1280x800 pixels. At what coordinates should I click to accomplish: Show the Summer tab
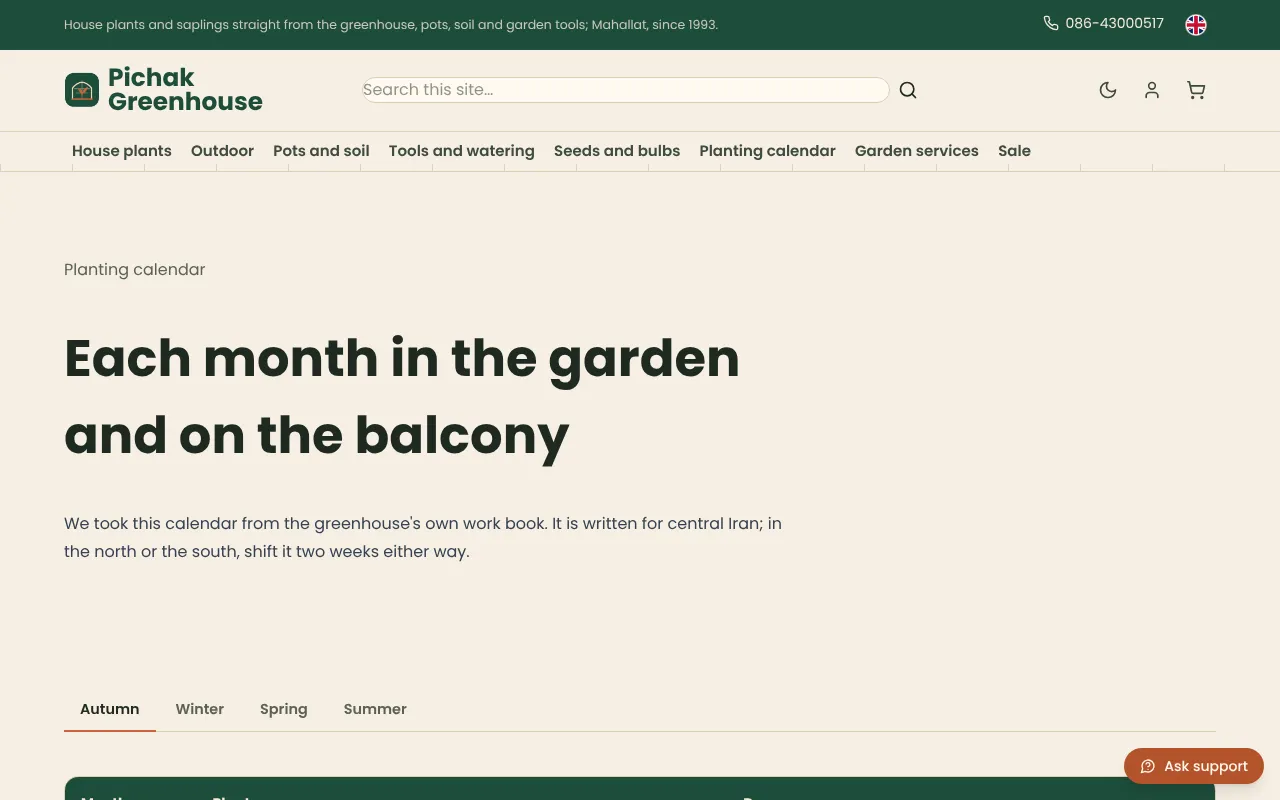(x=375, y=709)
